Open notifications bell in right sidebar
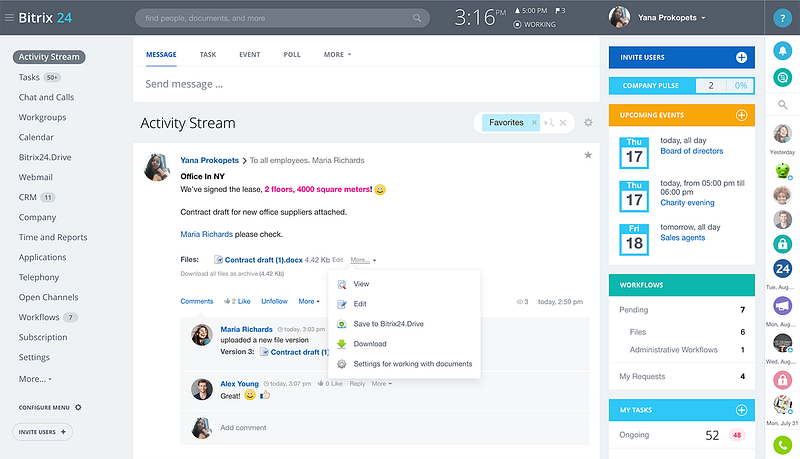Screen dimensions: 800x459 tap(782, 50)
